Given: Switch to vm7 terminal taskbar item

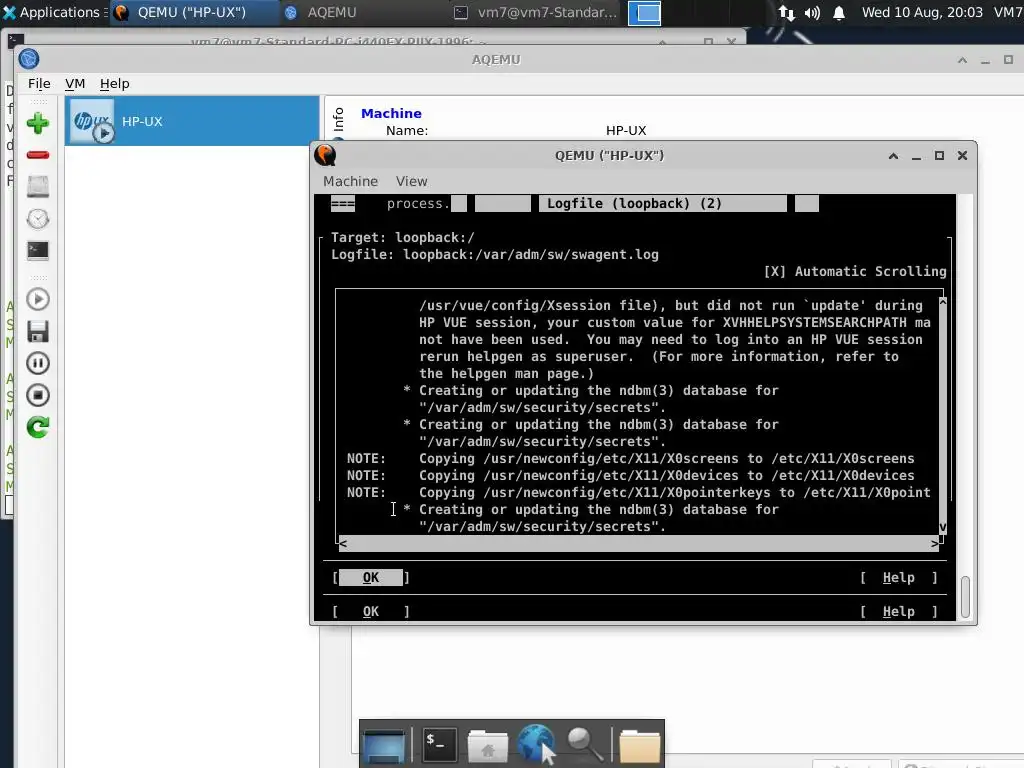Looking at the screenshot, I should point(536,12).
